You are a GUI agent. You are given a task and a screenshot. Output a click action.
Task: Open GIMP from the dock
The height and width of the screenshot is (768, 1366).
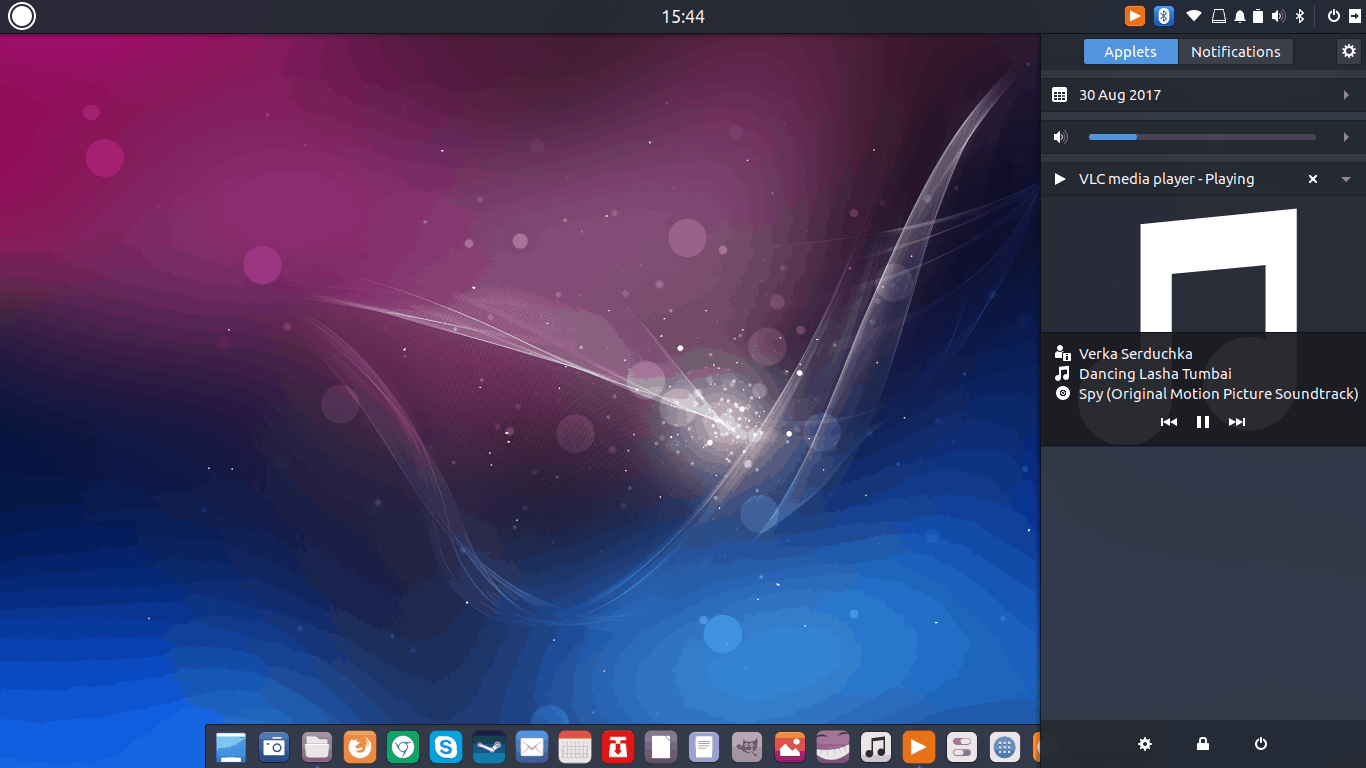pos(747,746)
